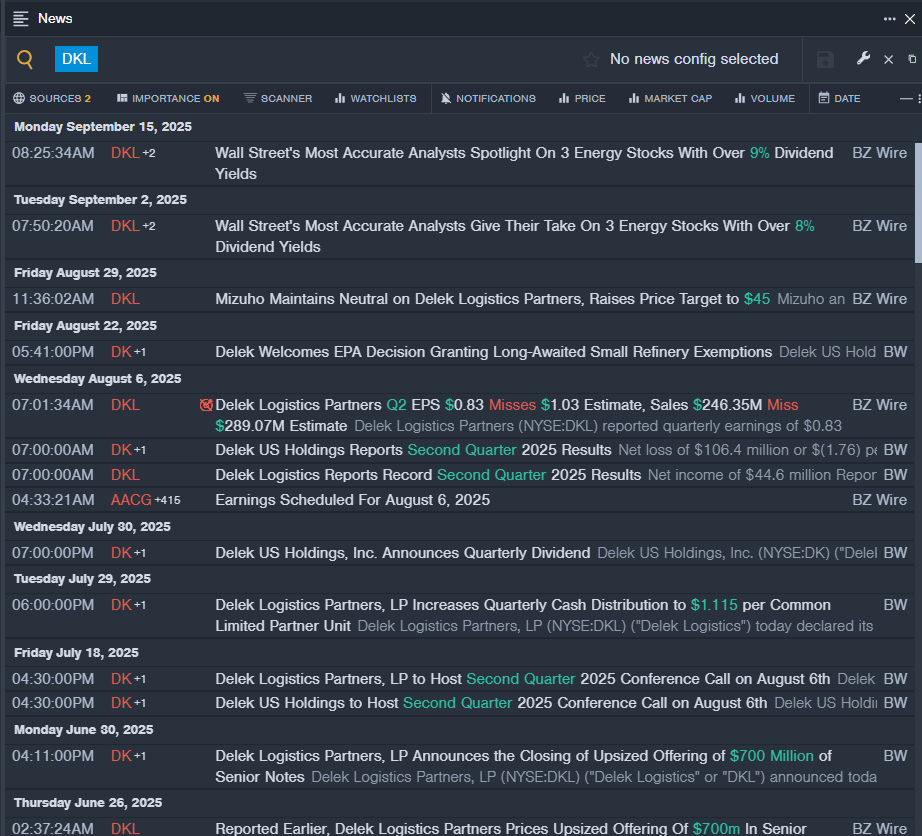Expand the Market Cap filter
The image size is (922, 836).
[x=670, y=98]
